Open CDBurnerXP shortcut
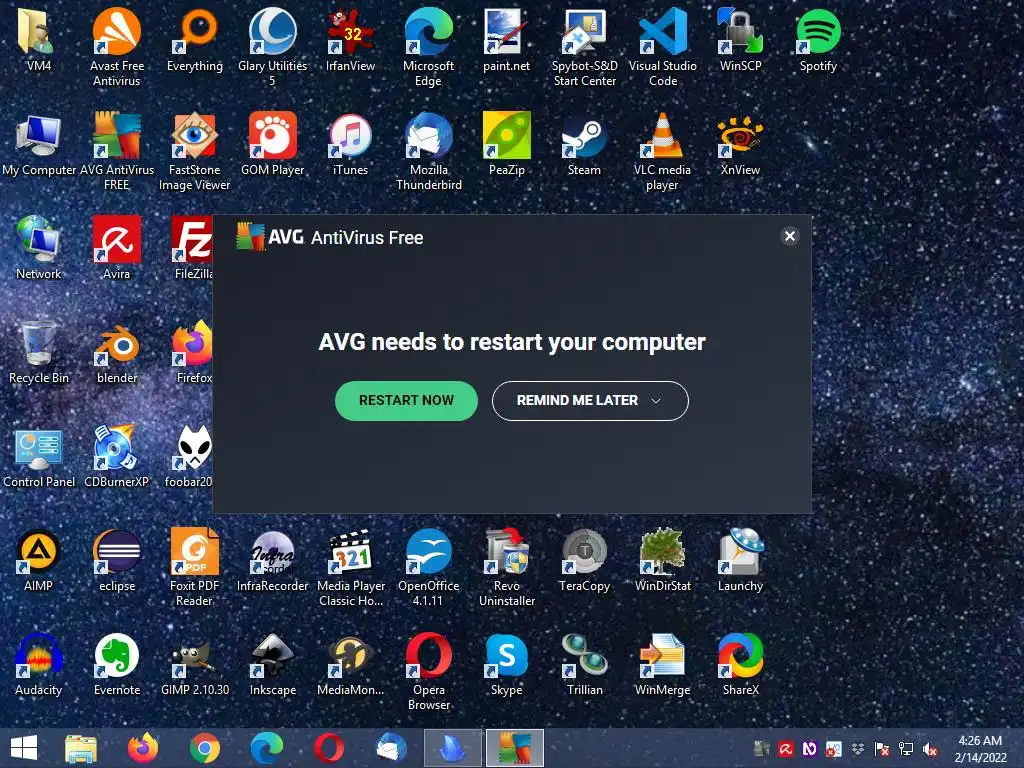The width and height of the screenshot is (1024, 768). pos(116,455)
